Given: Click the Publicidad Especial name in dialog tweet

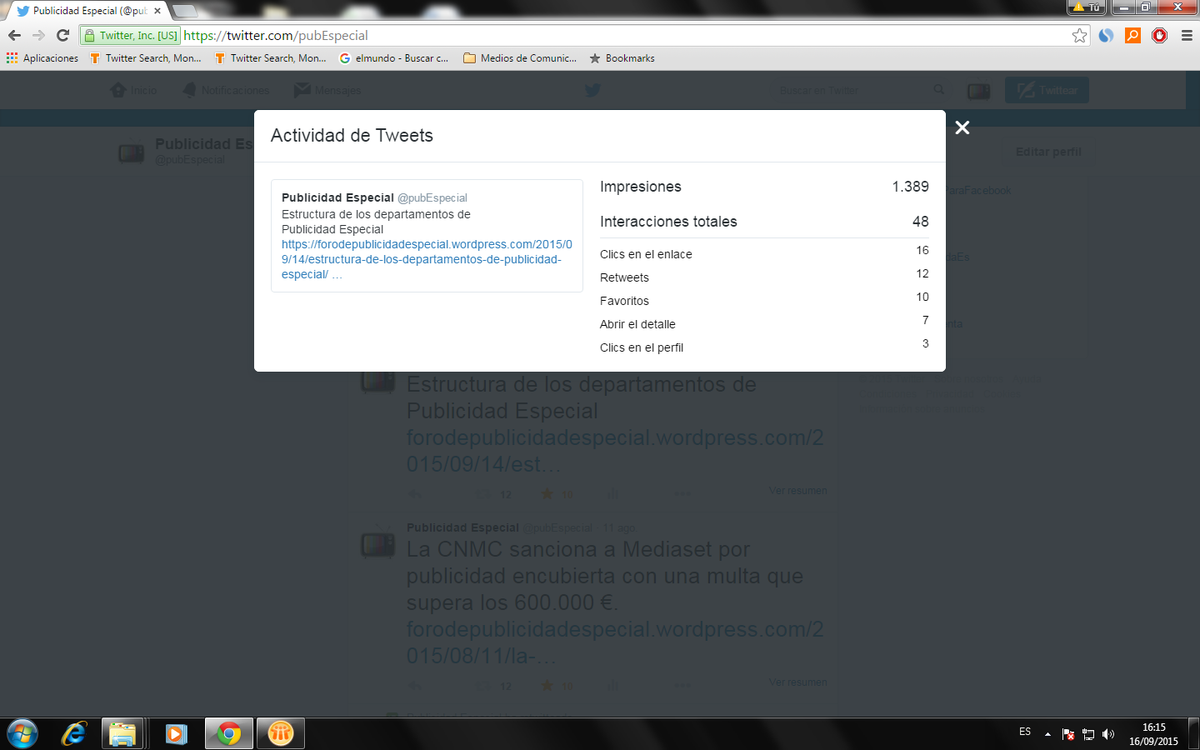Looking at the screenshot, I should tap(337, 198).
